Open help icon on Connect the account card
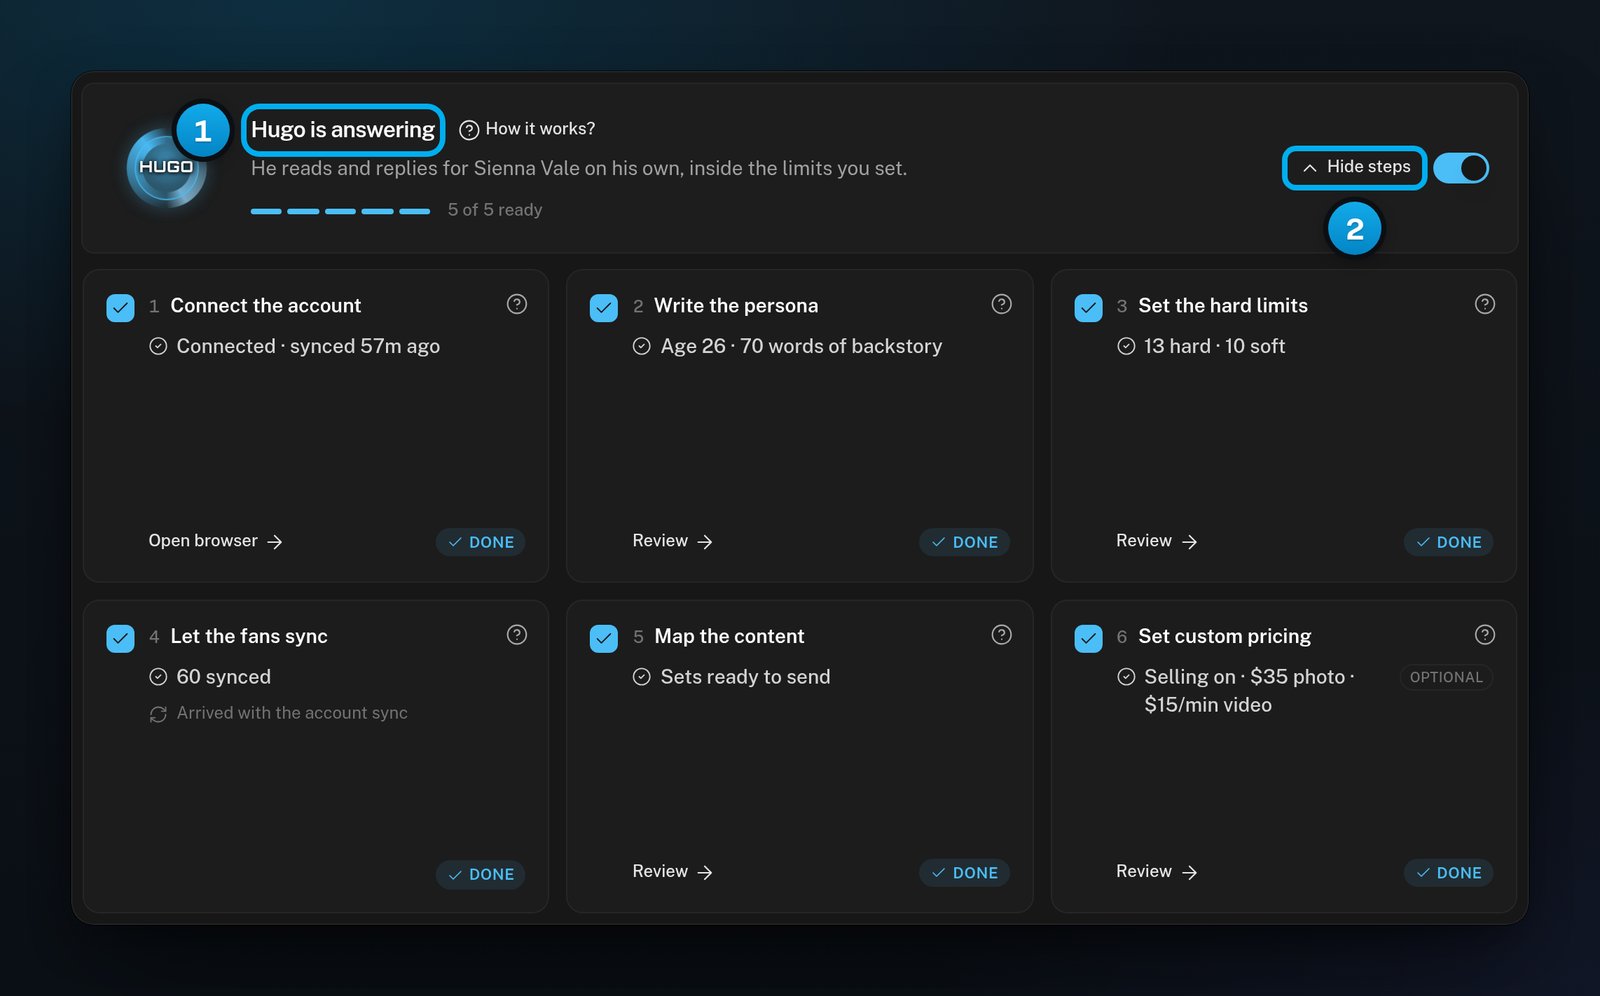 click(x=517, y=304)
